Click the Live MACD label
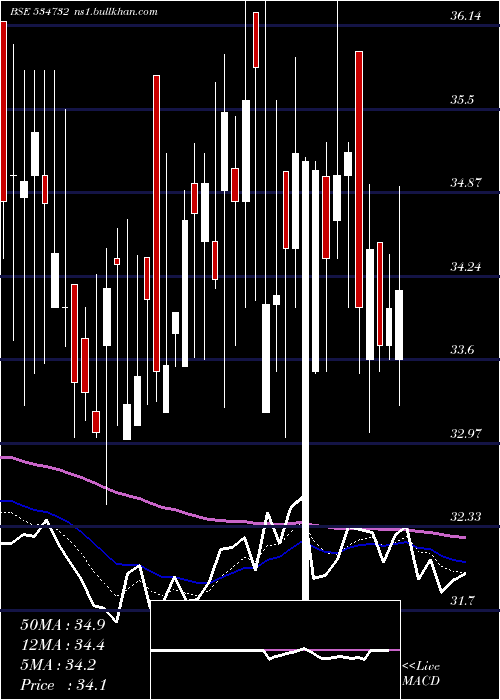Image resolution: width=500 pixels, height=700 pixels. [421, 674]
